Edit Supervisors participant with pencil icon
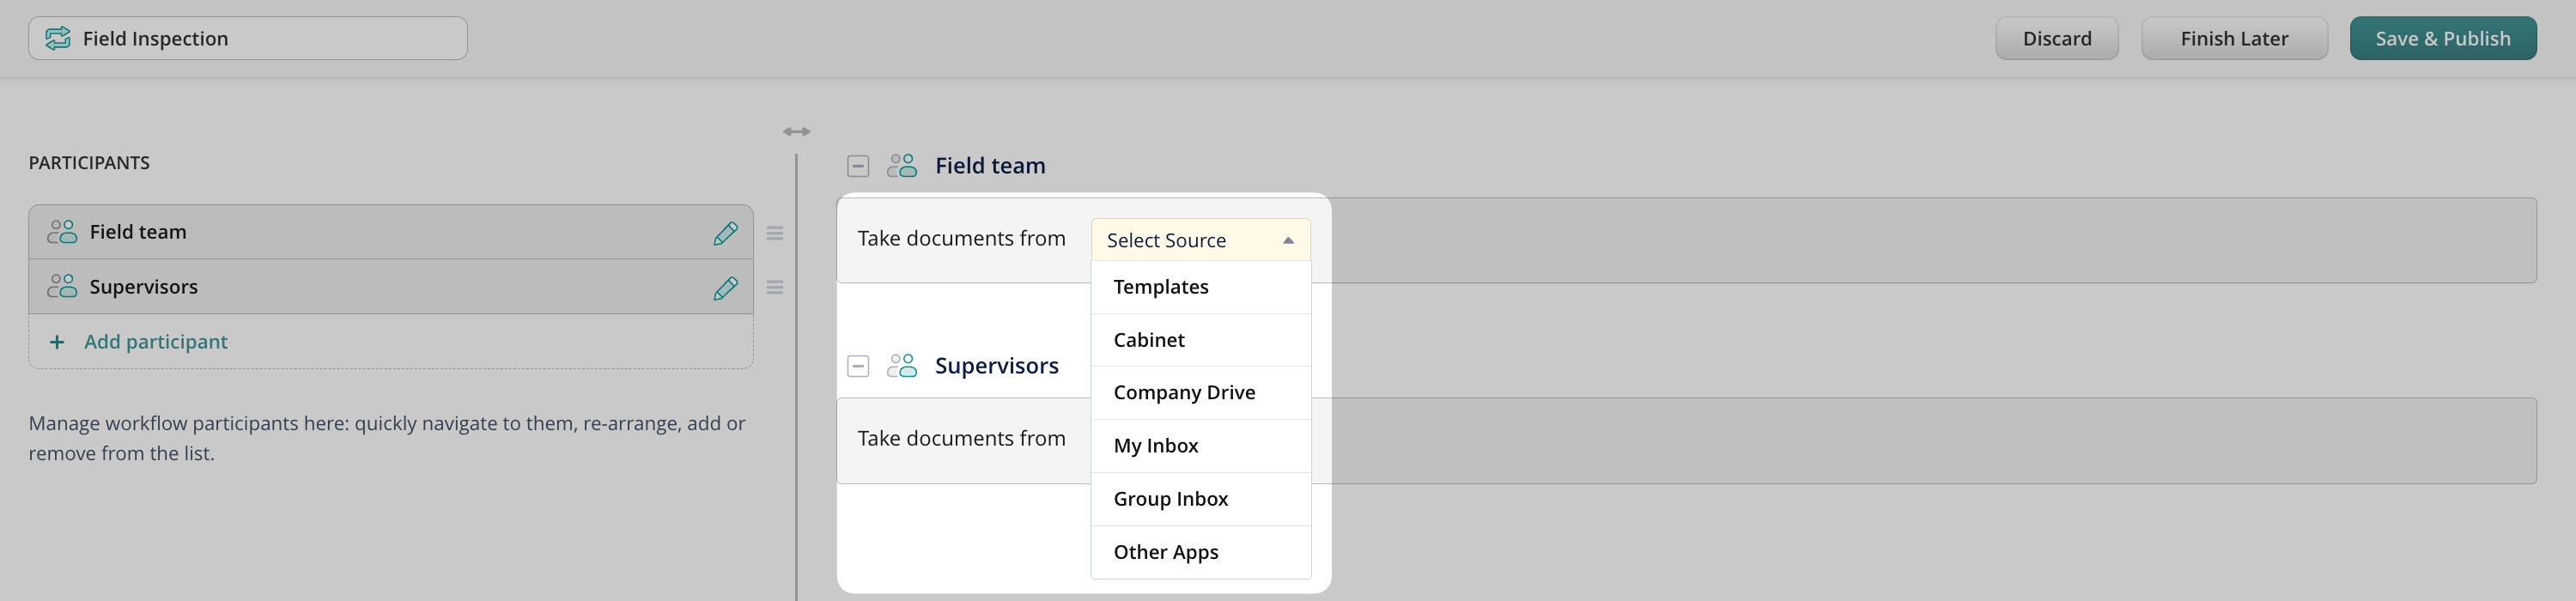 (725, 288)
